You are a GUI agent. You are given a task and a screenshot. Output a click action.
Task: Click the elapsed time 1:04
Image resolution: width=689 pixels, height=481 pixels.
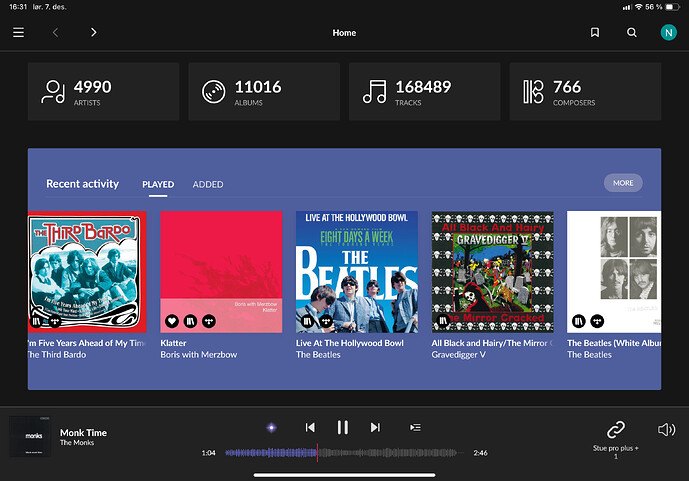coord(209,453)
